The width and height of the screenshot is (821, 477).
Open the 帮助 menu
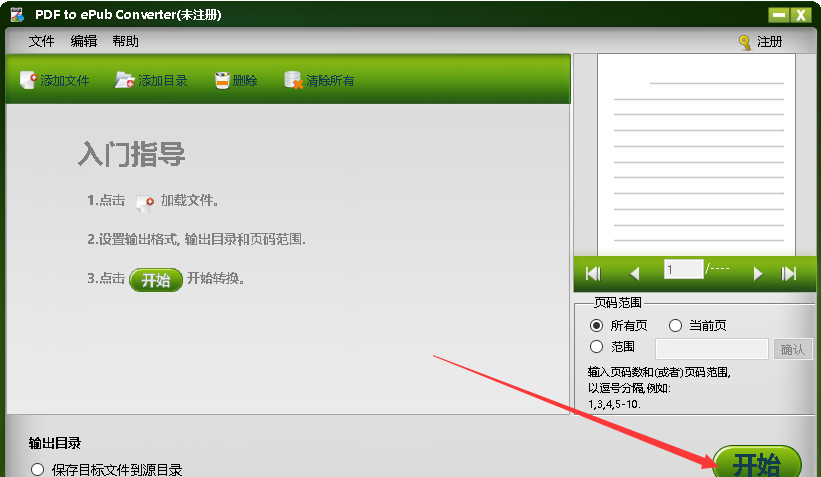tap(126, 41)
